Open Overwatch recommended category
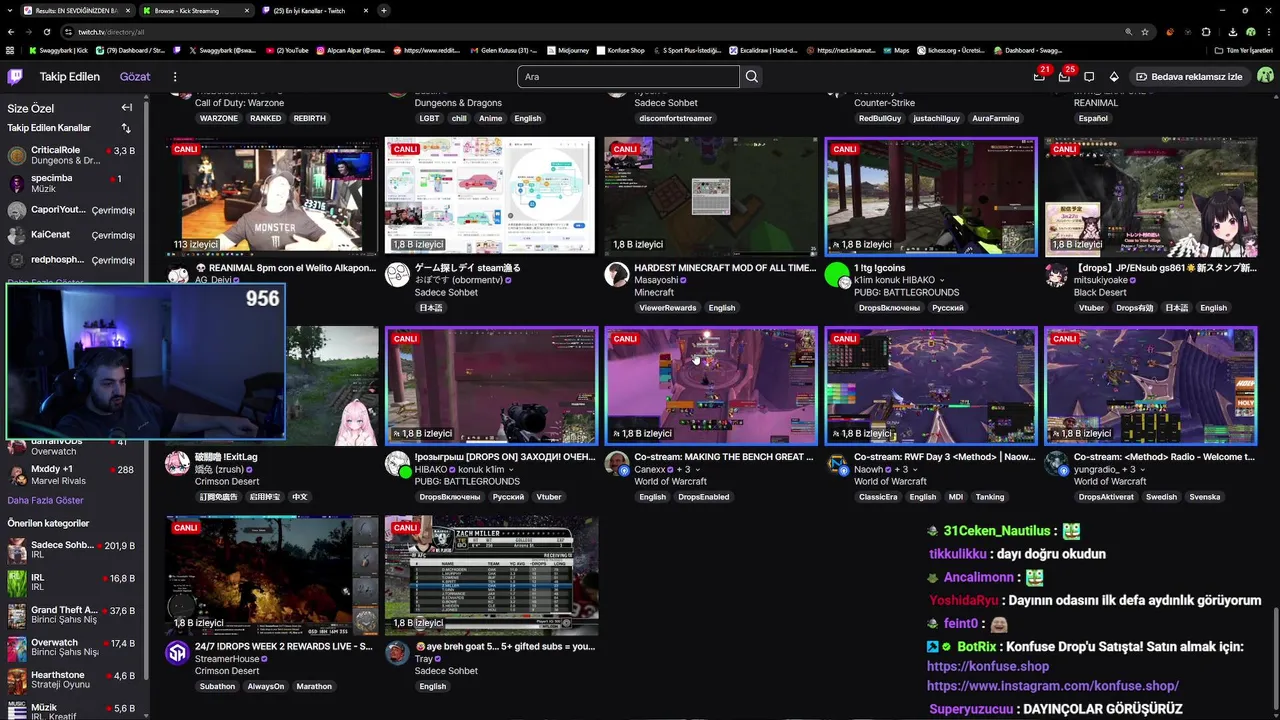This screenshot has height=720, width=1280. 70,647
